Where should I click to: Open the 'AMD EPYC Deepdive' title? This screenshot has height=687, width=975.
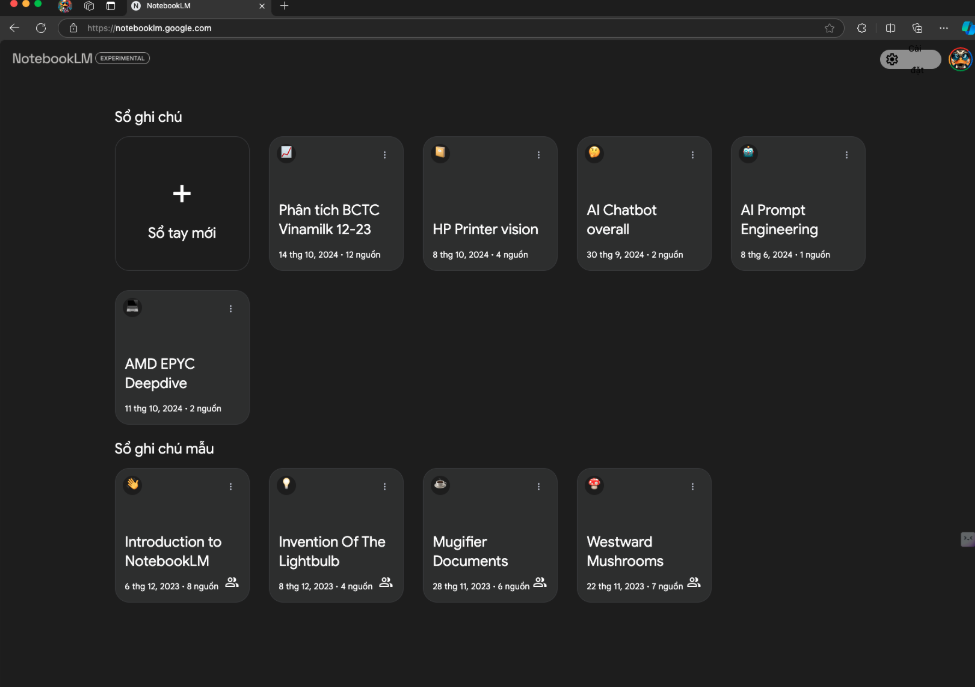click(x=160, y=374)
